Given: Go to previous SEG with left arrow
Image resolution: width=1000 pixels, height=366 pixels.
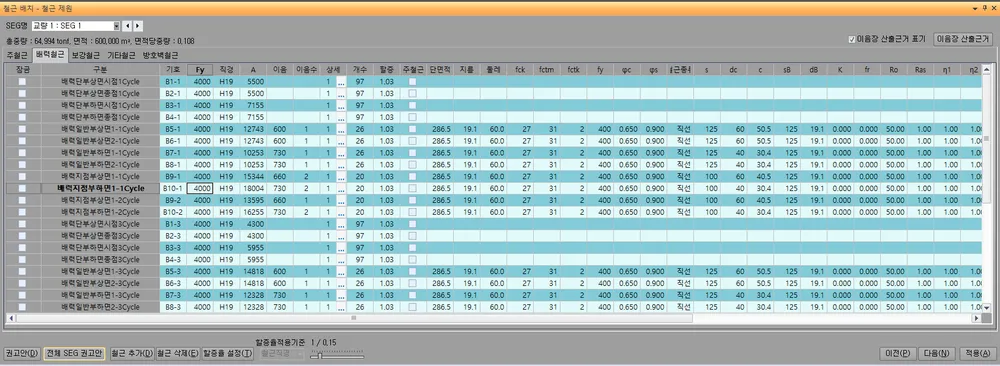Looking at the screenshot, I should (128, 26).
